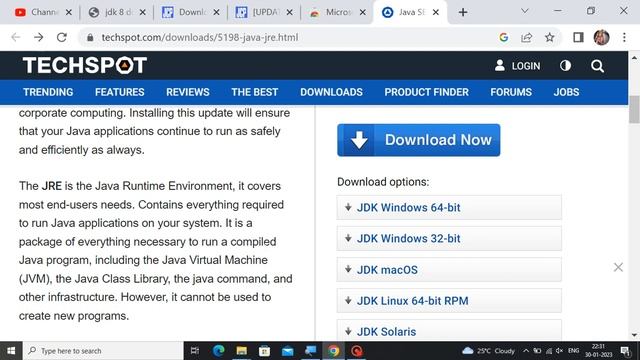640x360 pixels.
Task: Show hidden system tray icons
Action: (526, 351)
